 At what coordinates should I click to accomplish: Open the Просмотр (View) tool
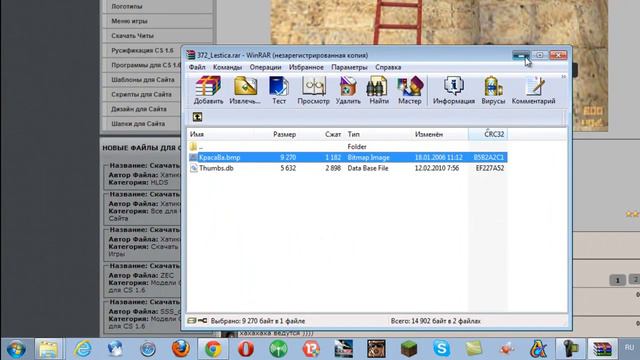coord(313,90)
